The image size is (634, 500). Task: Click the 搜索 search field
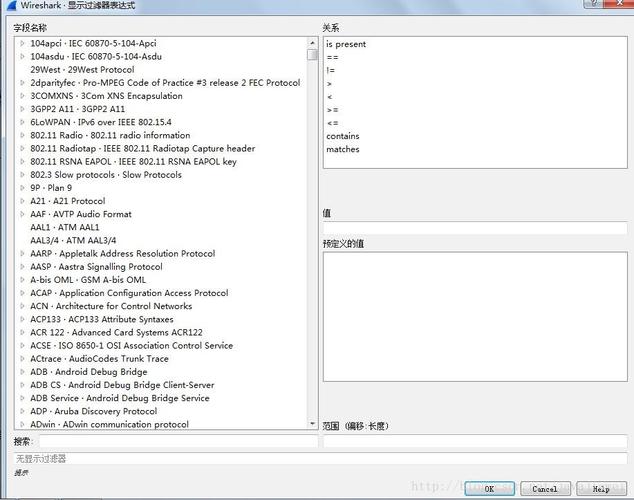(178, 441)
